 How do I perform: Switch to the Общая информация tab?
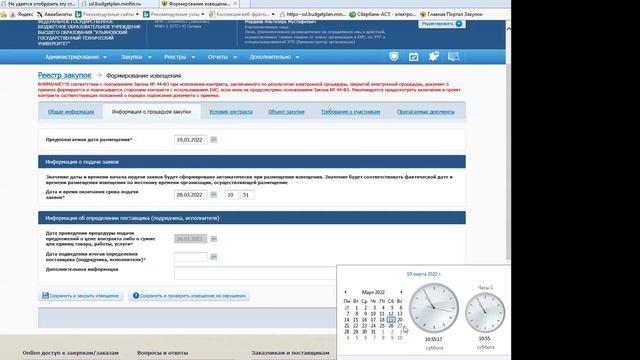tap(71, 111)
